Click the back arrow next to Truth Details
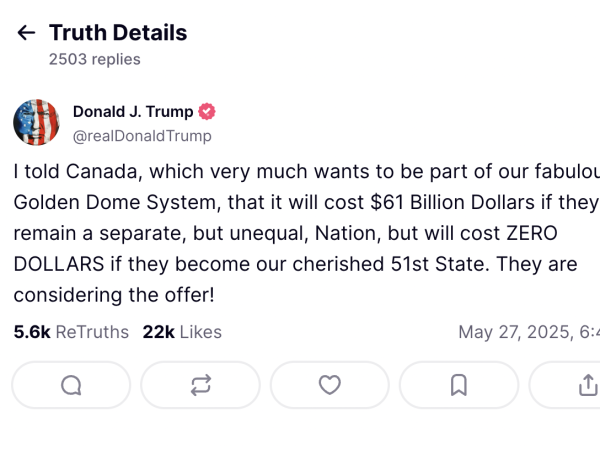The image size is (600, 455). (26, 33)
